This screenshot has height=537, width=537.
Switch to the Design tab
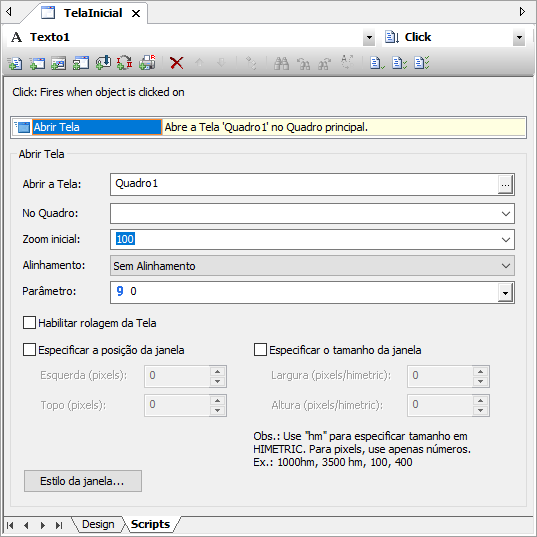tap(98, 524)
